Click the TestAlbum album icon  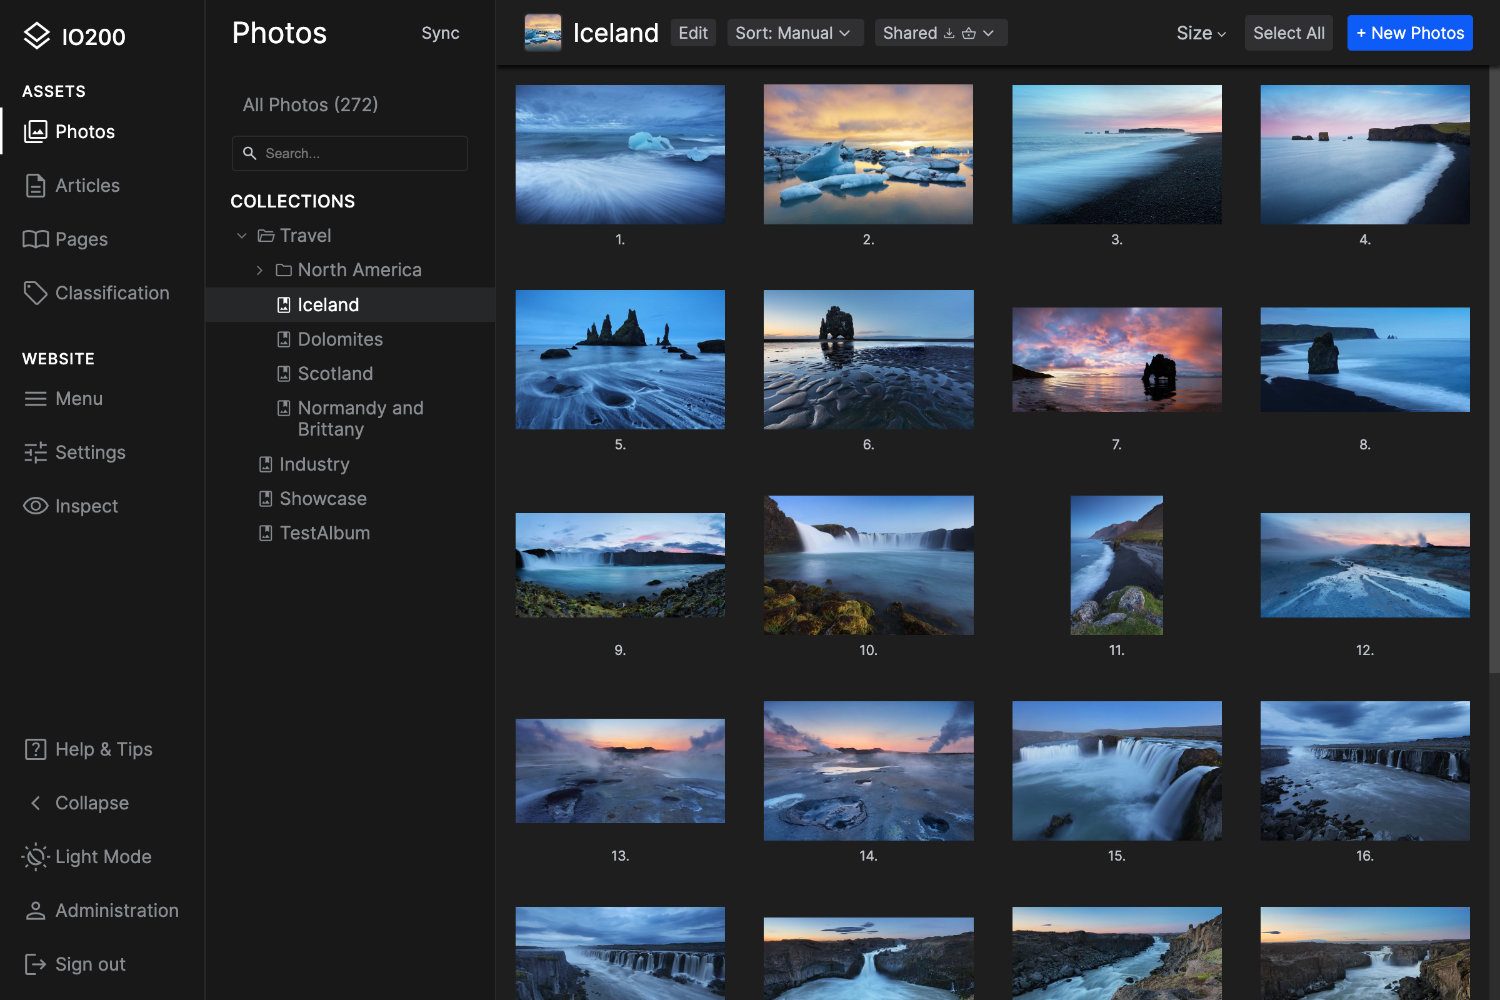pos(266,533)
